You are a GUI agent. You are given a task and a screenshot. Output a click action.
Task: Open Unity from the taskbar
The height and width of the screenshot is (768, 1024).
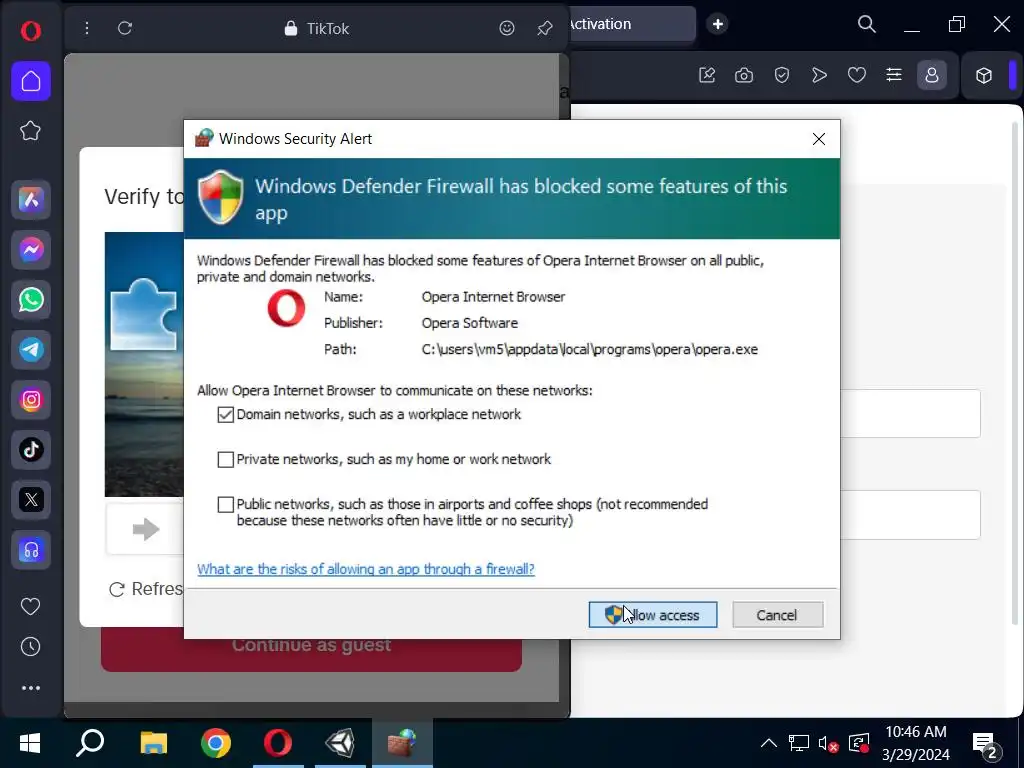click(340, 743)
